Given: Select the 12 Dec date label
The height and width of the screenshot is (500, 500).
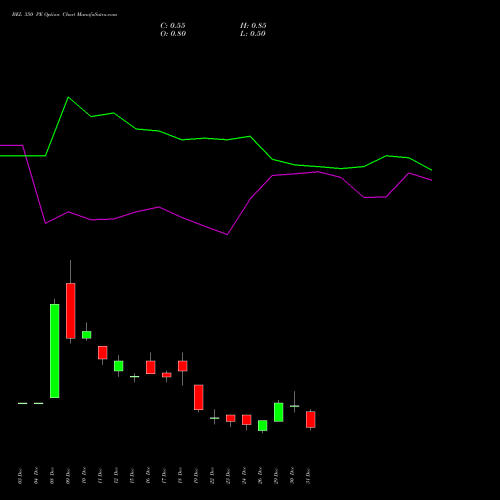Looking at the screenshot, I should pos(116,476).
